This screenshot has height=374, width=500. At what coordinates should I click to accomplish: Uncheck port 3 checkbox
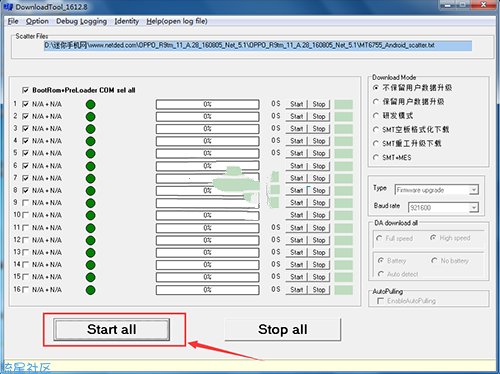(x=25, y=128)
